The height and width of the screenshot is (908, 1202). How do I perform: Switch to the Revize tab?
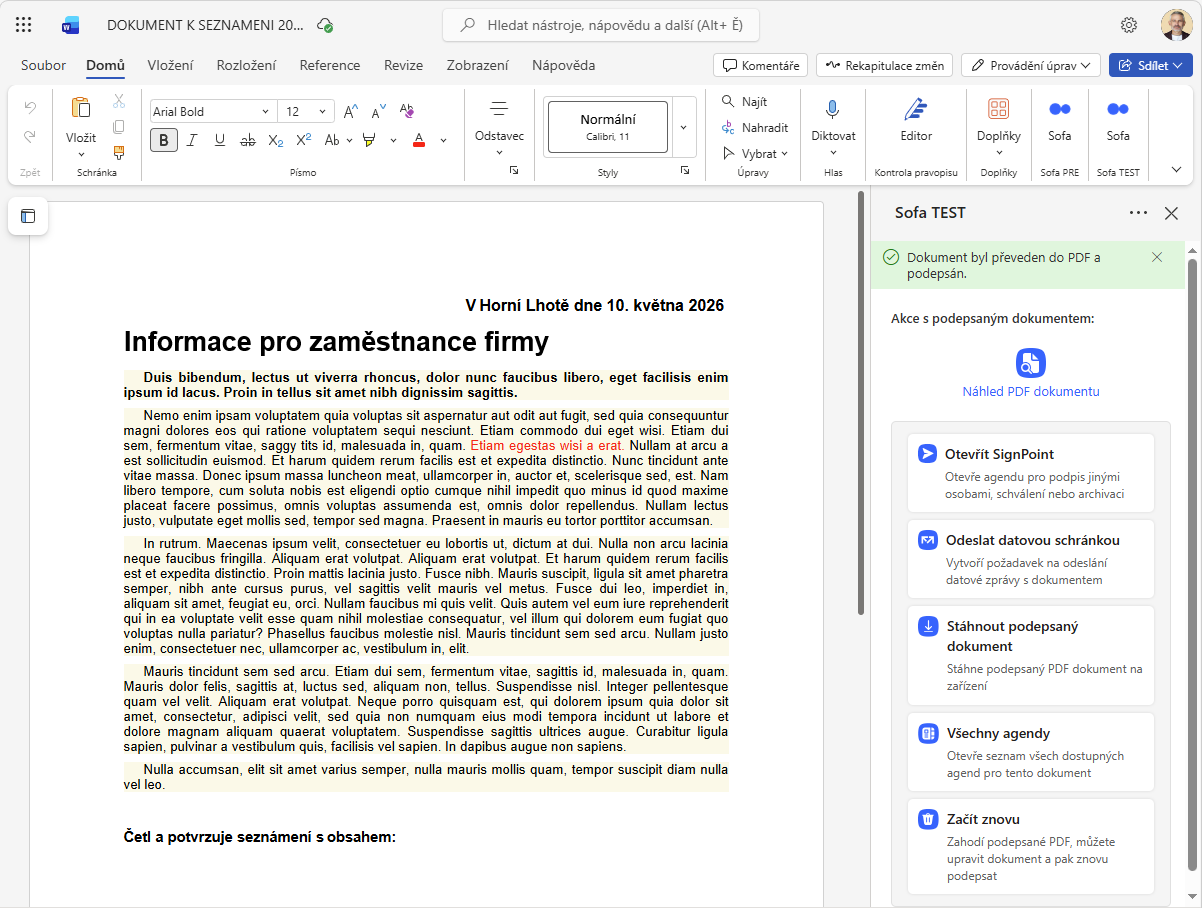click(x=403, y=65)
